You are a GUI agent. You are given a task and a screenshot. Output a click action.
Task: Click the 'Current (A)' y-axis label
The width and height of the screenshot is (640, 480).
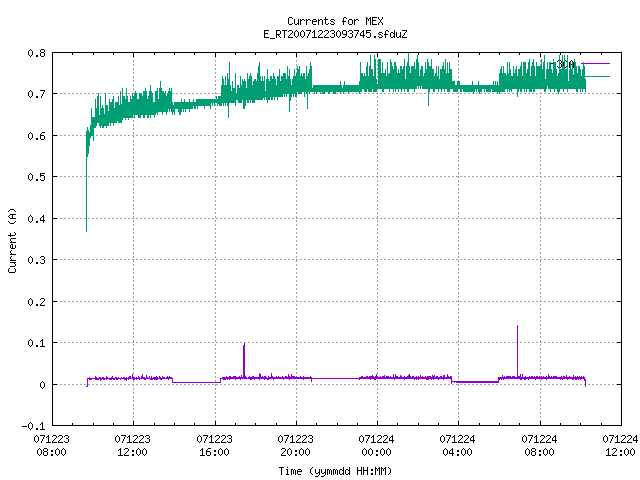(x=12, y=240)
